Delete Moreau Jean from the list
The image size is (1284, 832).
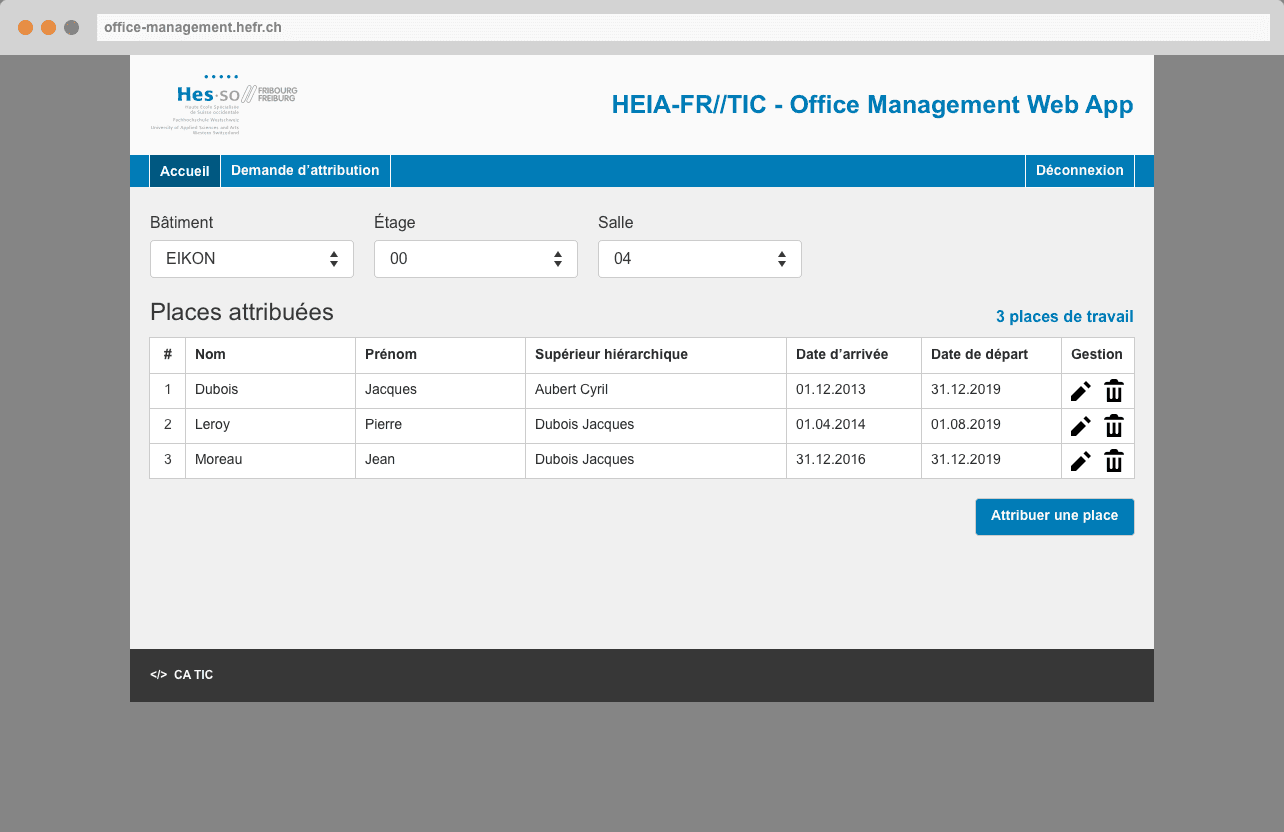[1114, 460]
